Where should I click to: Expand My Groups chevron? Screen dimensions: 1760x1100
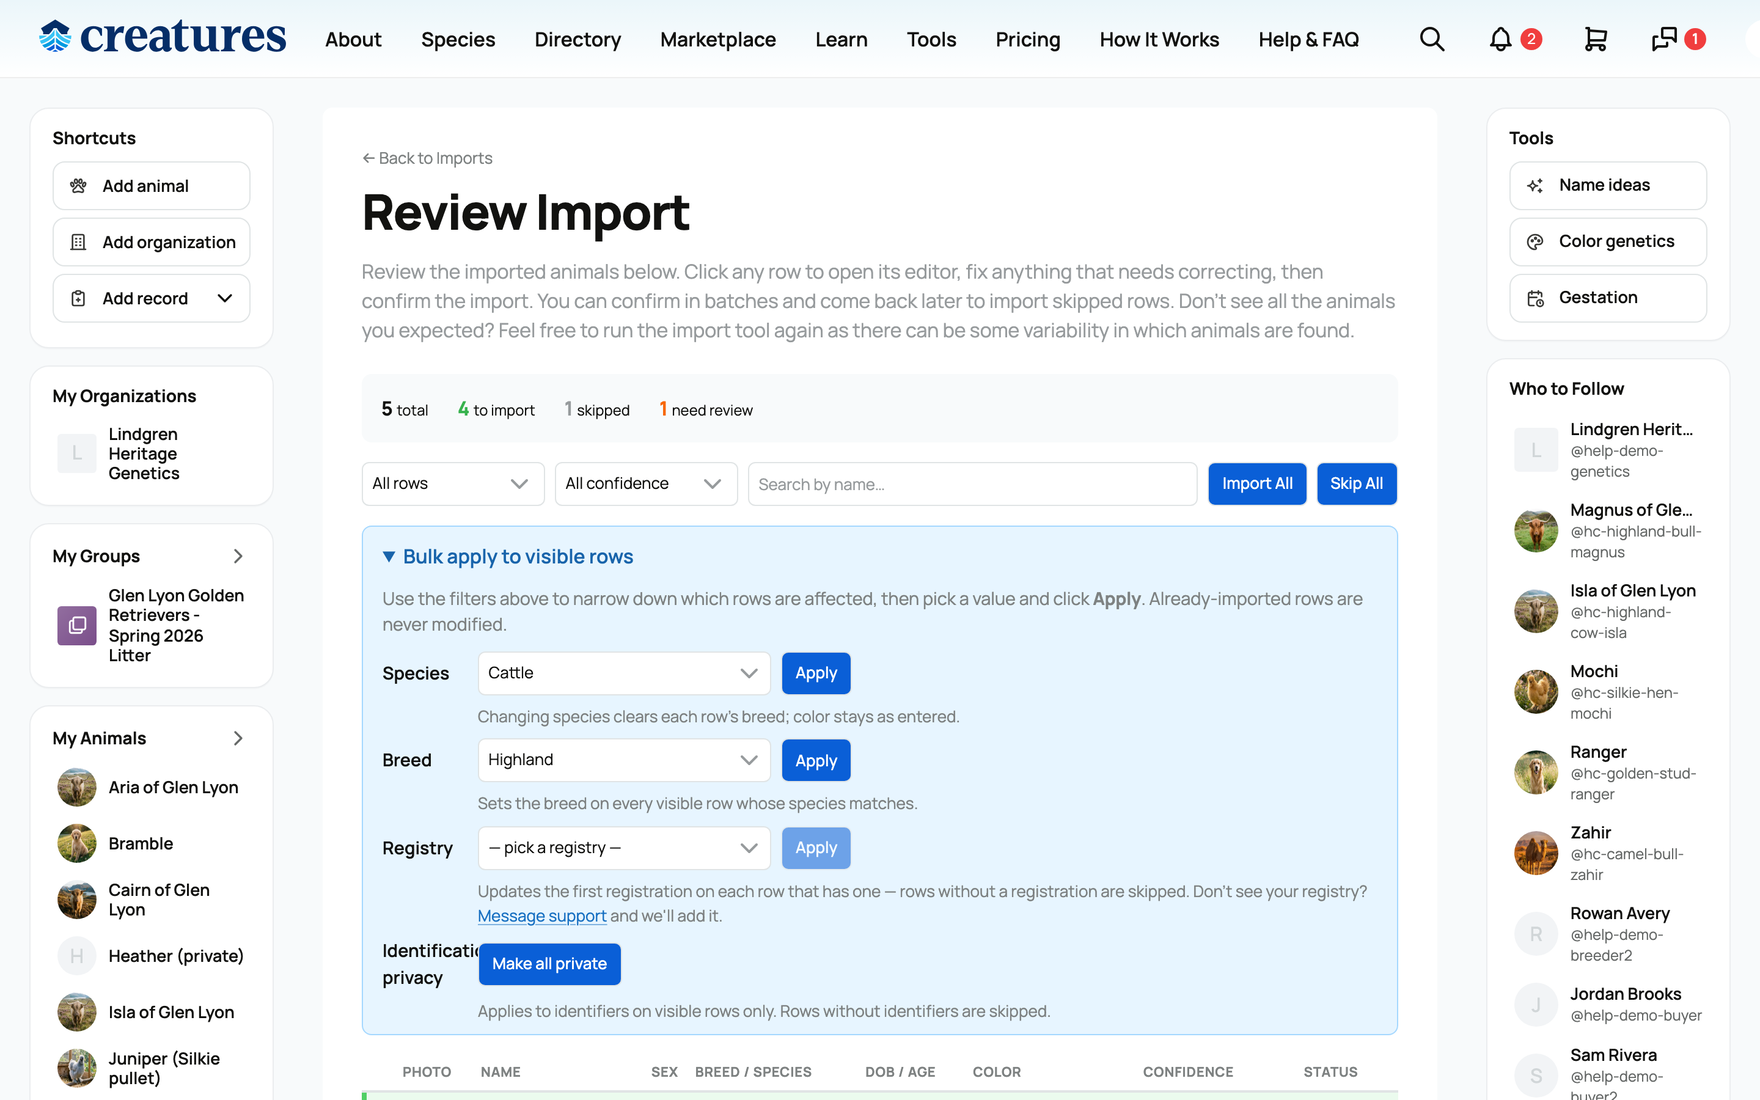[x=238, y=556]
